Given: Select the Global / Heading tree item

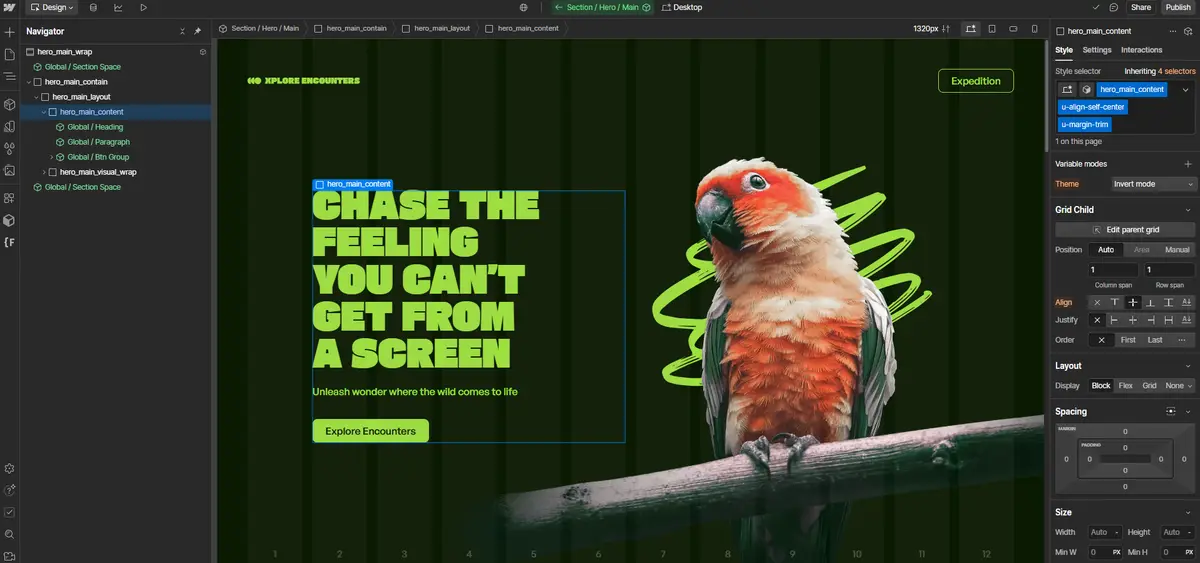Looking at the screenshot, I should (x=95, y=127).
